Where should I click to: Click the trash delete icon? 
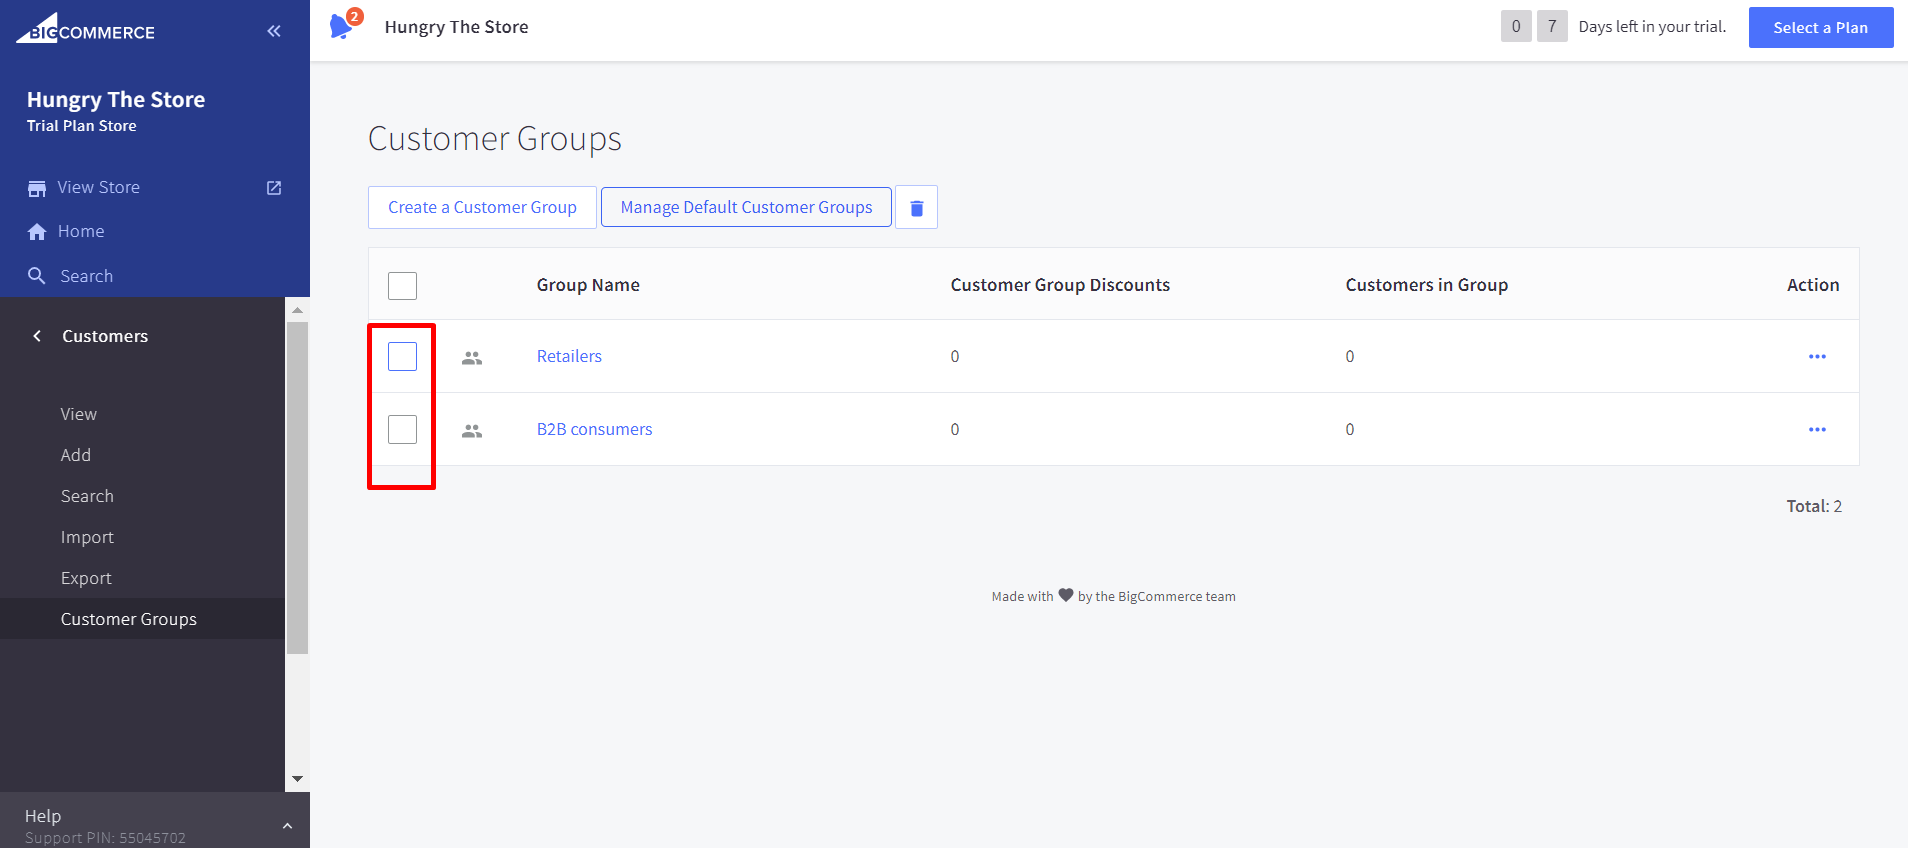point(916,208)
